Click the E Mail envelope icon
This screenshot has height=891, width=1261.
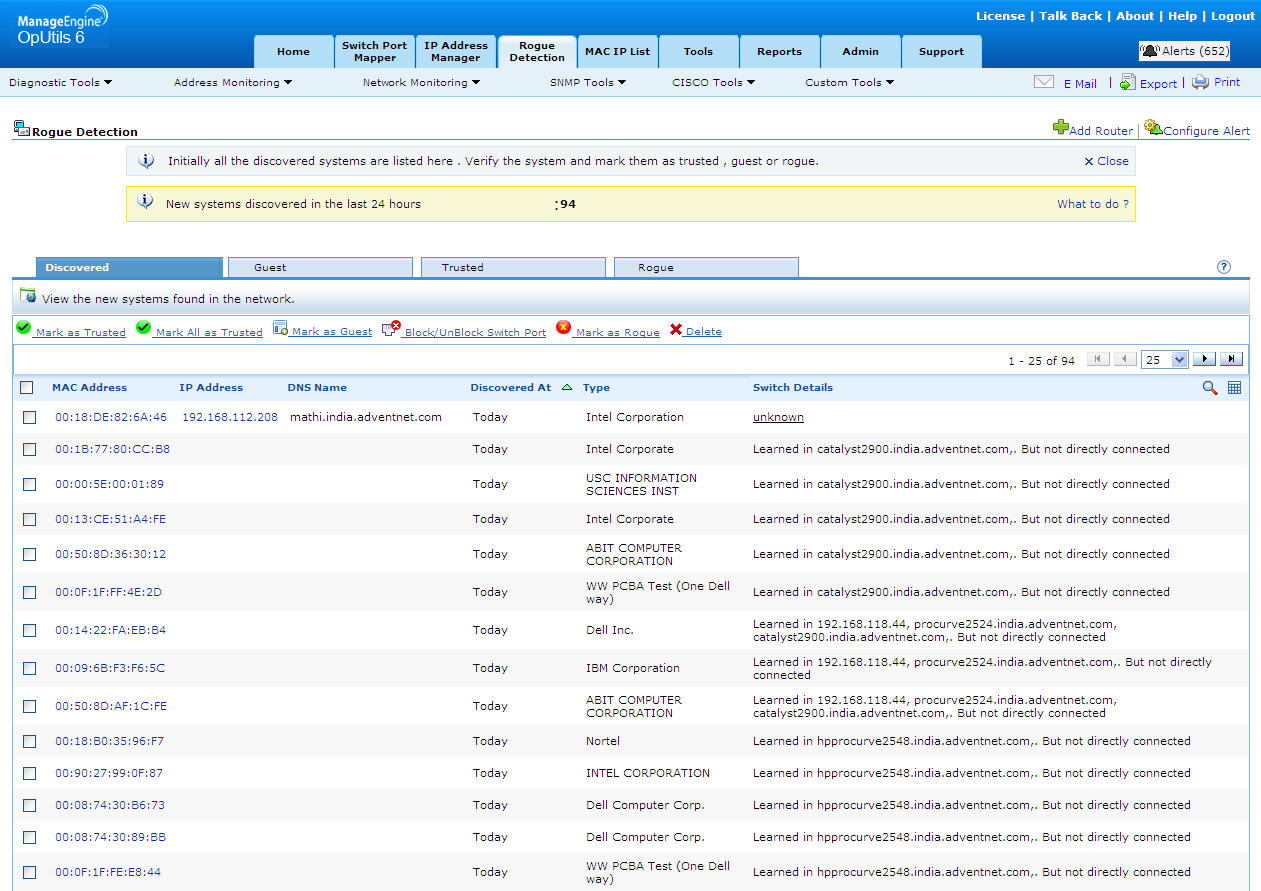click(x=1044, y=83)
